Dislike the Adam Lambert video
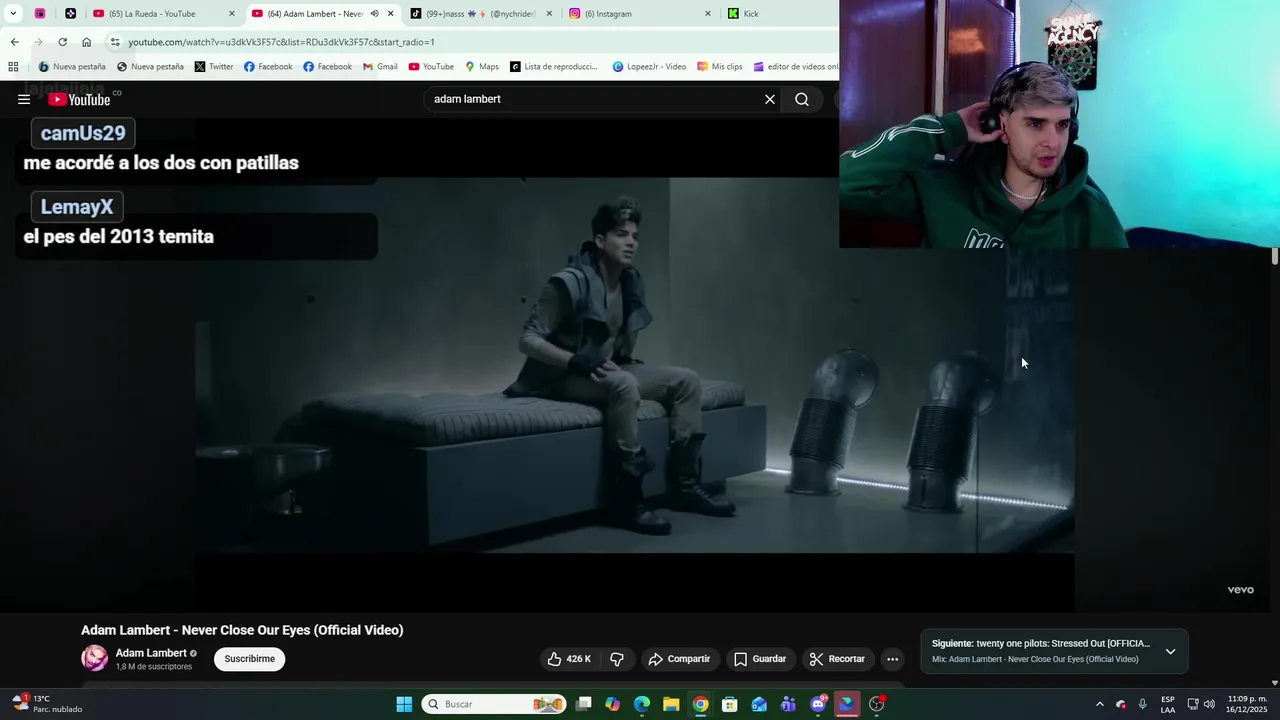 (617, 659)
